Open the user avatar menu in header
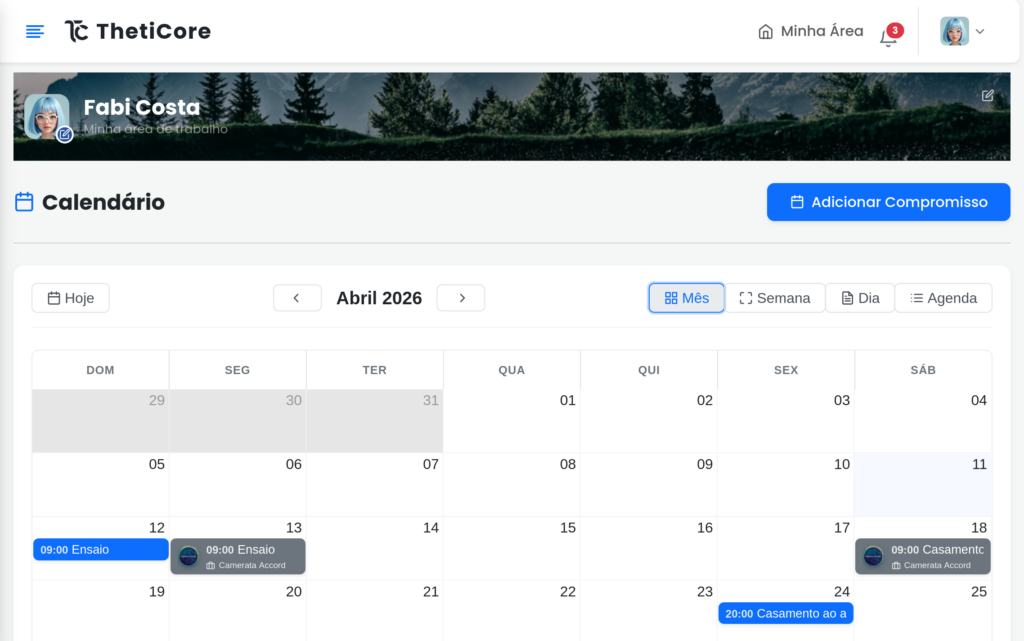The height and width of the screenshot is (641, 1024). pyautogui.click(x=962, y=31)
